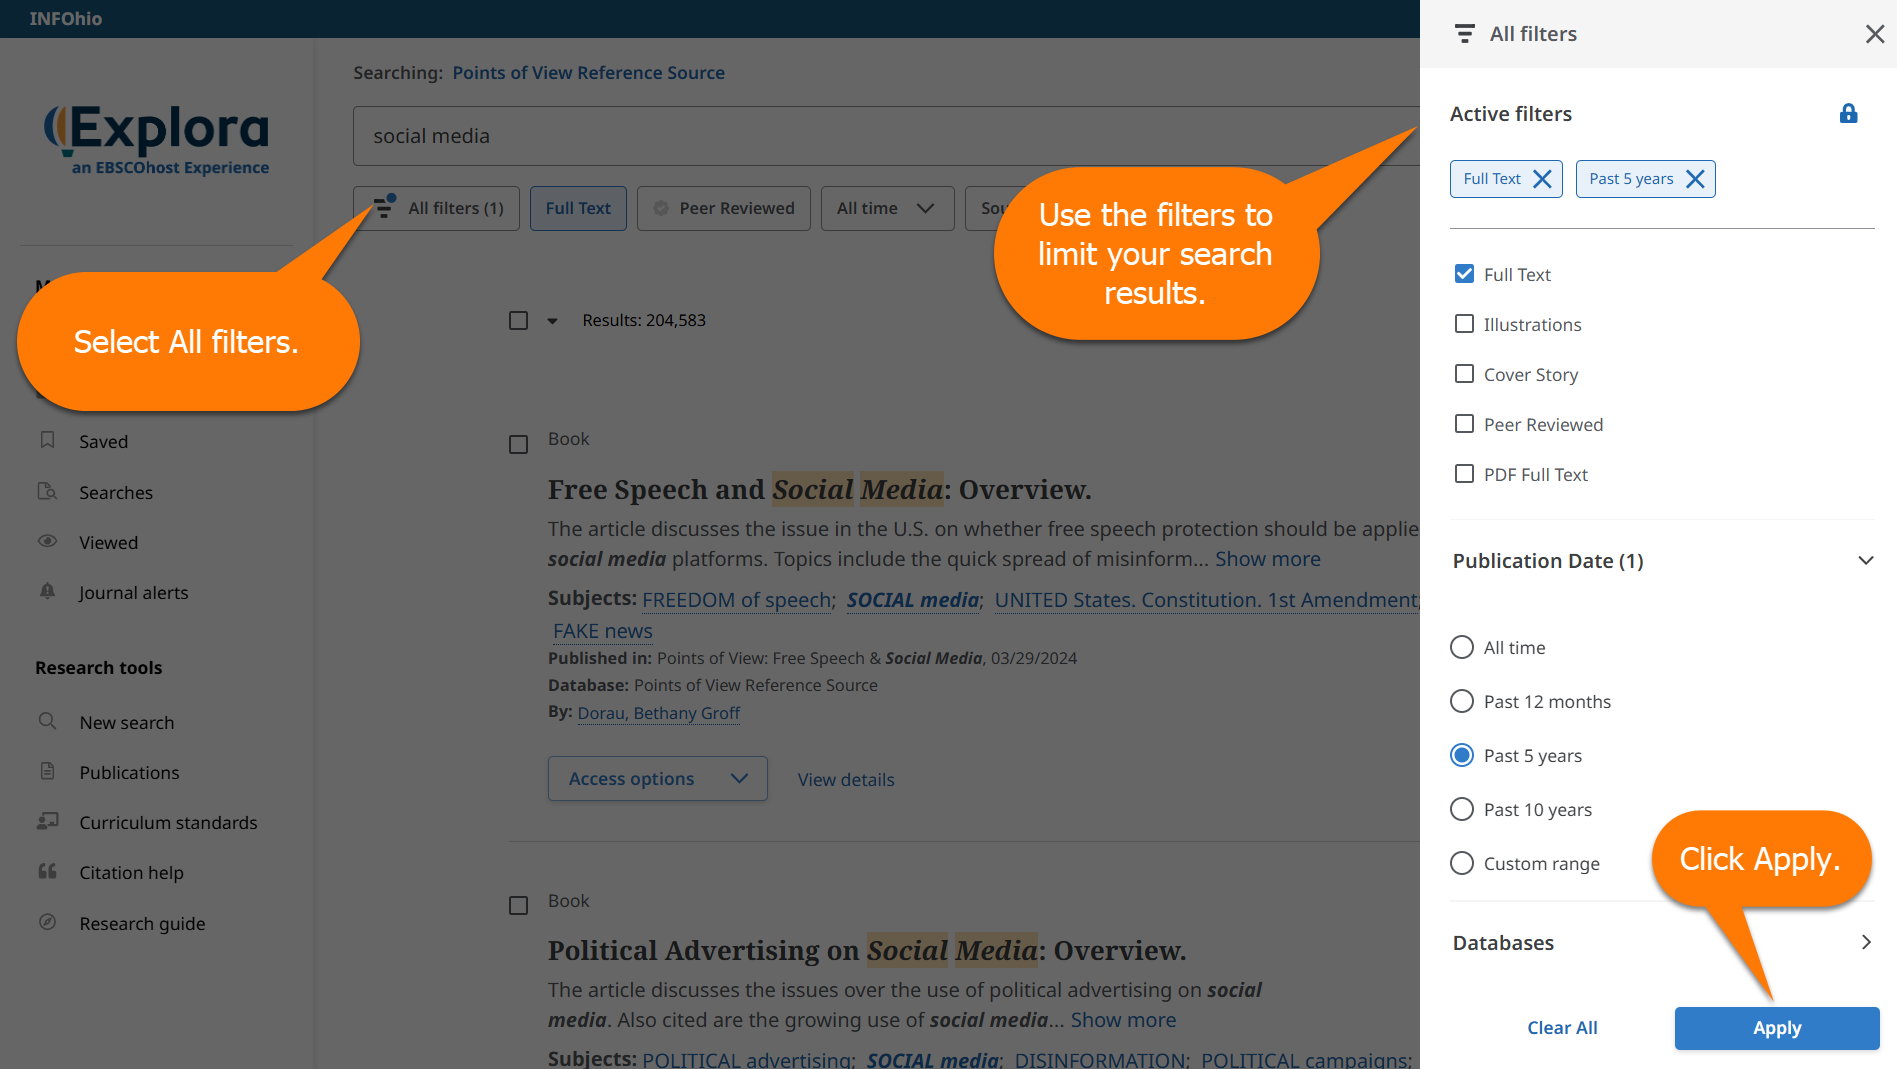Open the Access options dropdown

click(657, 778)
